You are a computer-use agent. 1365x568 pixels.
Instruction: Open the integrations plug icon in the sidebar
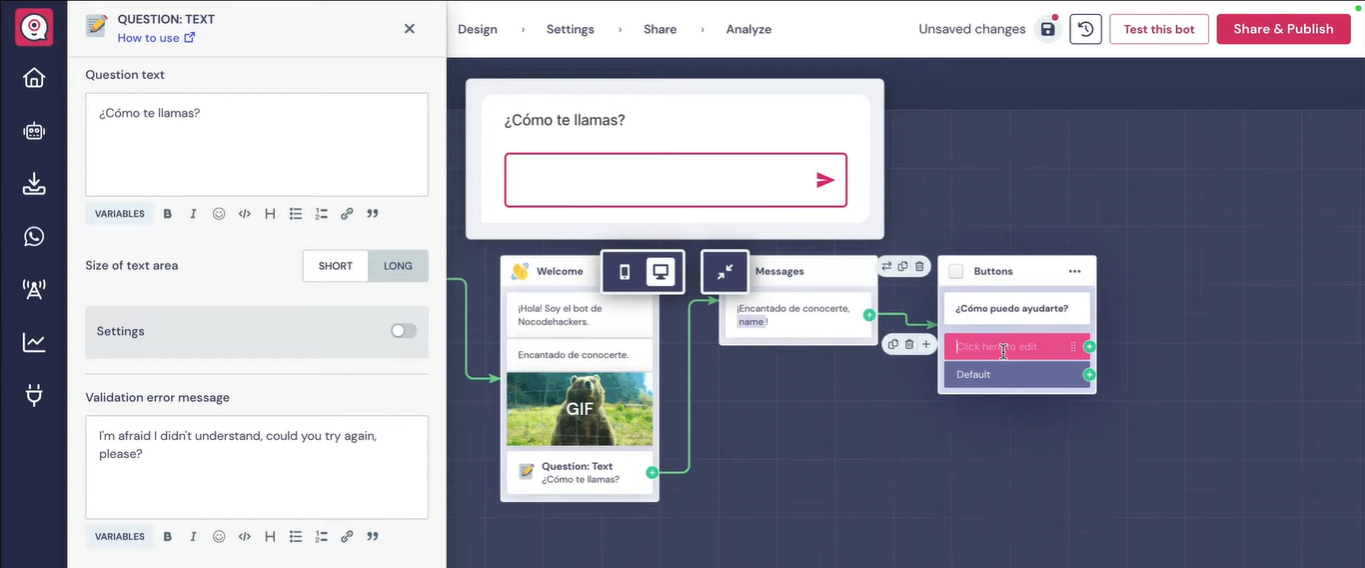pos(34,396)
